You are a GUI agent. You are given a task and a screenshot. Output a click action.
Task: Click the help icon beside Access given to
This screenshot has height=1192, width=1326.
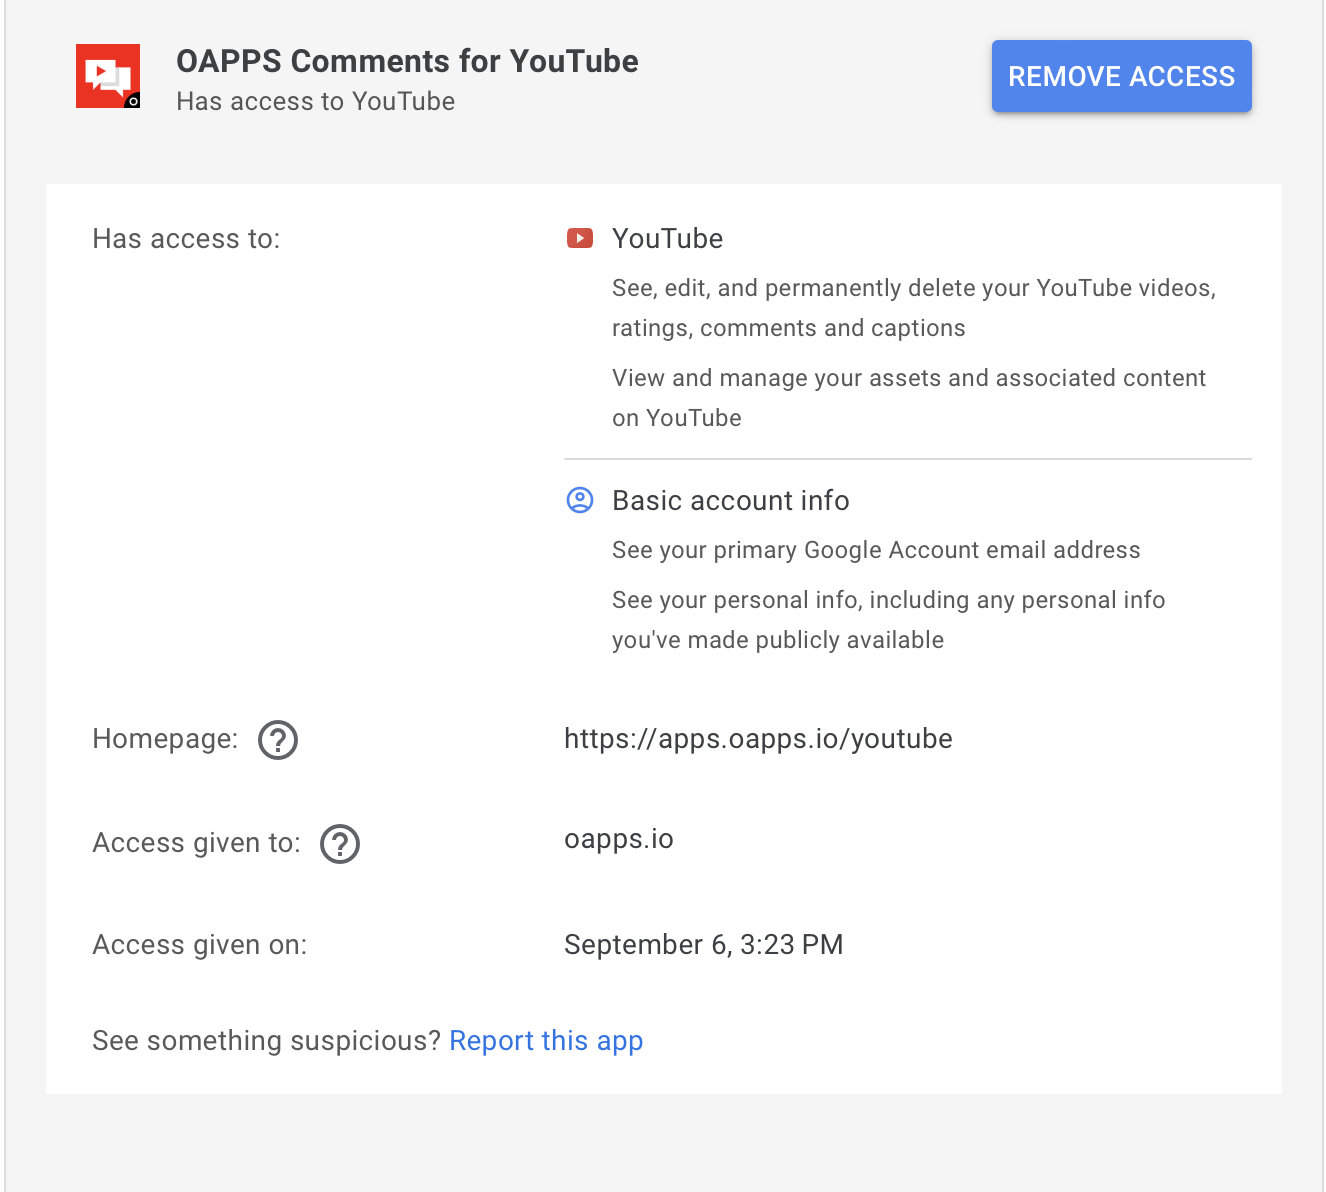coord(340,844)
